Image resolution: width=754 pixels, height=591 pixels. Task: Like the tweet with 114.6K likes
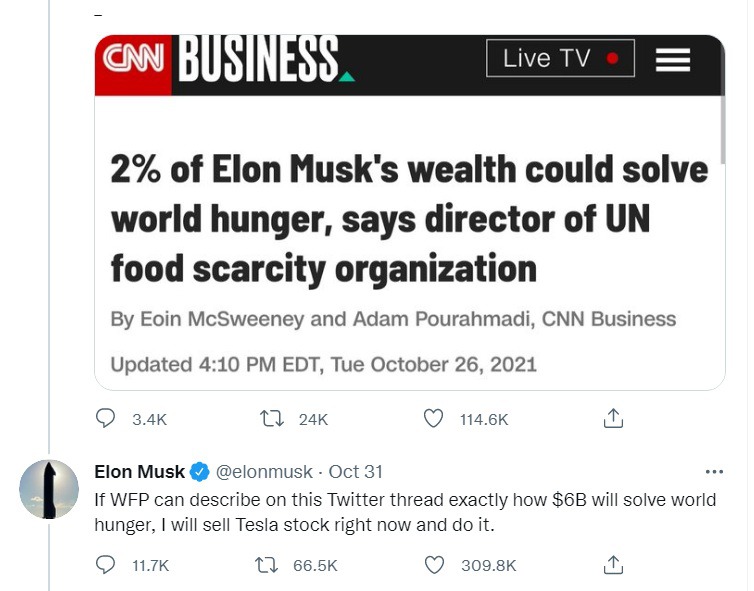click(433, 418)
